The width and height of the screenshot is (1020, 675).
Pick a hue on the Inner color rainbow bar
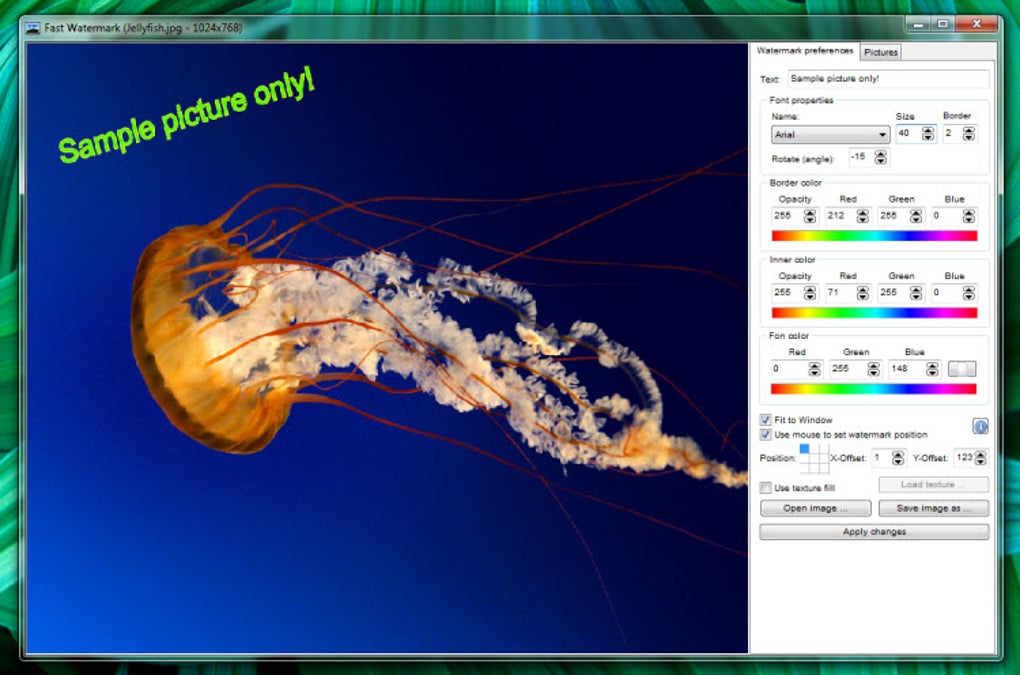click(x=874, y=313)
